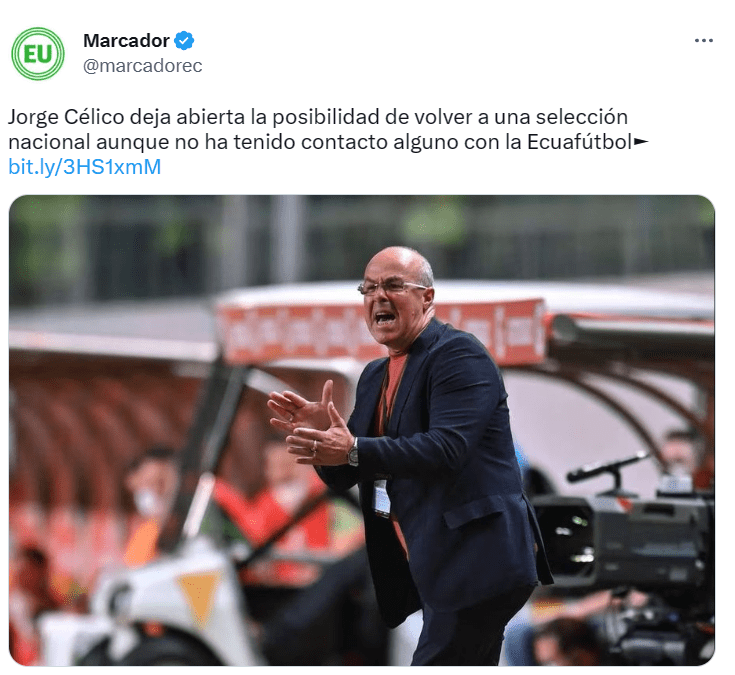Open the tweet's attached photo
The image size is (735, 675).
362,430
